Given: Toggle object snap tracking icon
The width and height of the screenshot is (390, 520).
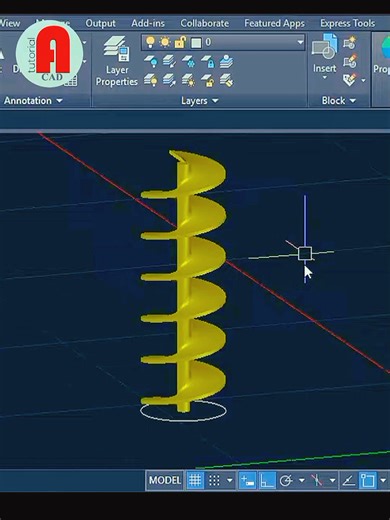Looking at the screenshot, I should [x=348, y=480].
